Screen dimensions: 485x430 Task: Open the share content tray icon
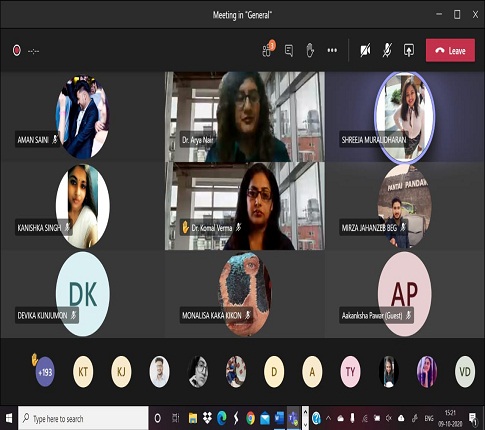(409, 50)
